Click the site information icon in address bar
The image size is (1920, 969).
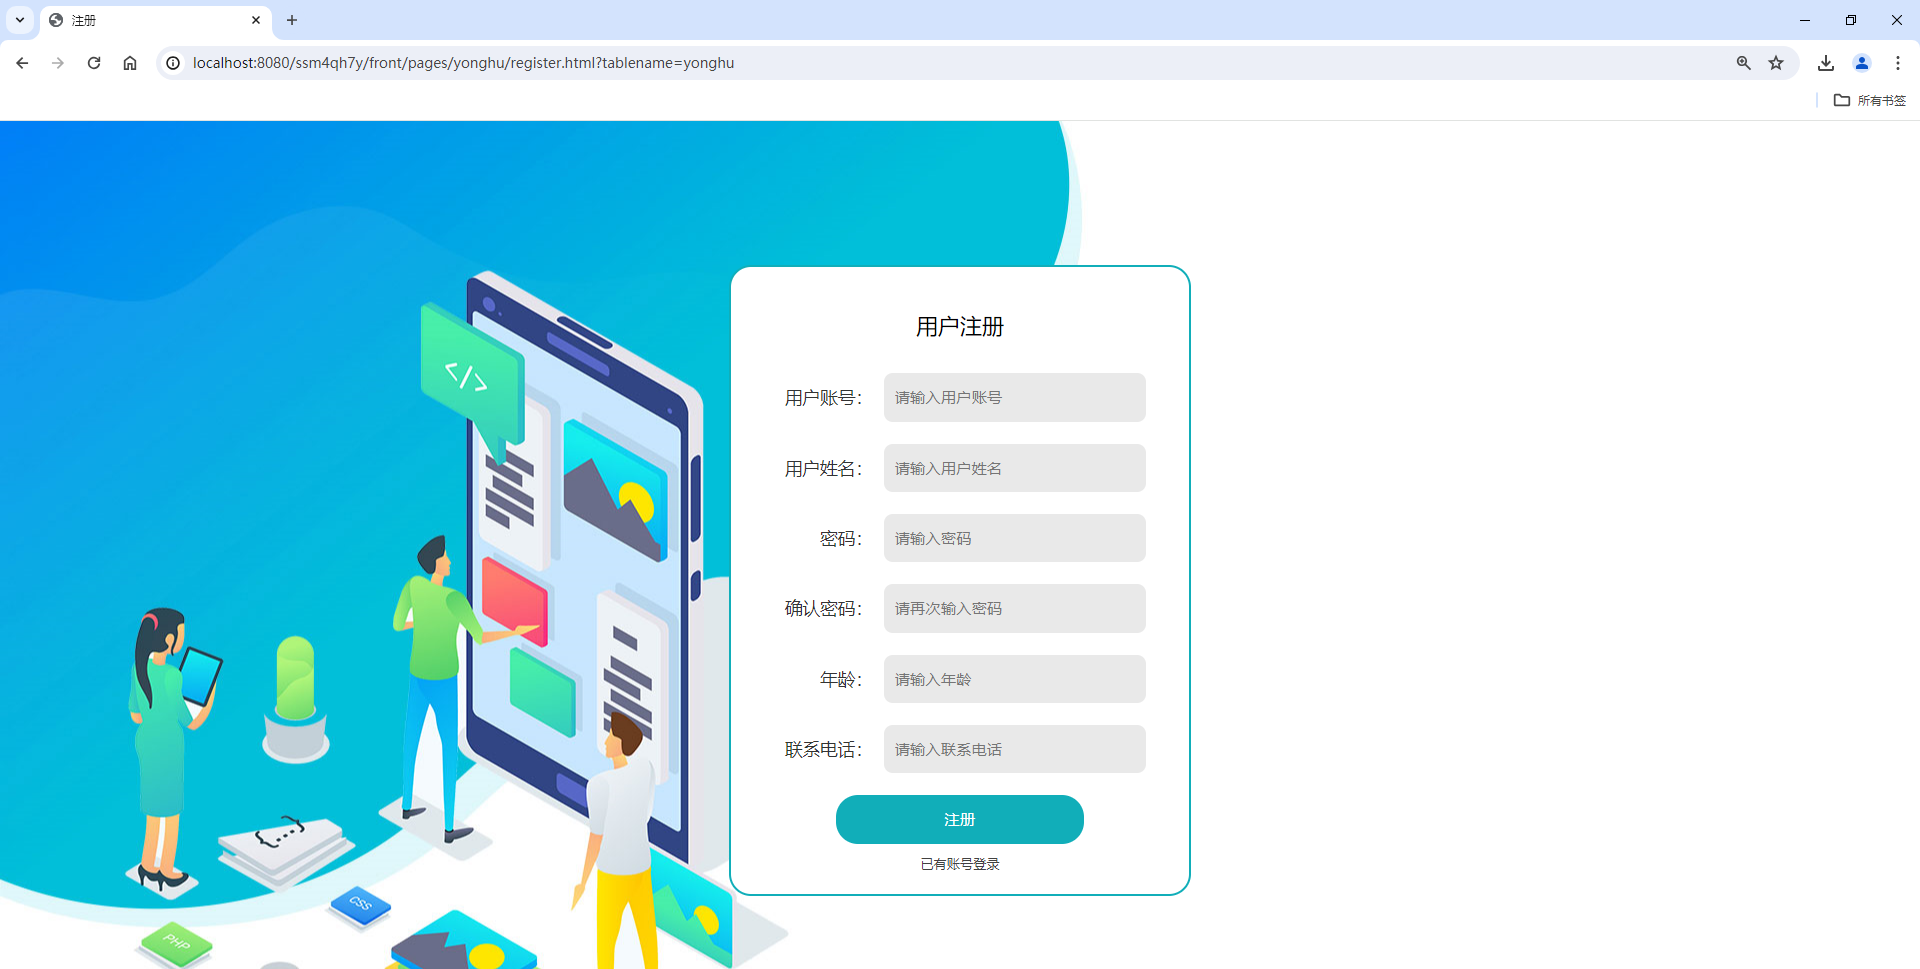174,62
